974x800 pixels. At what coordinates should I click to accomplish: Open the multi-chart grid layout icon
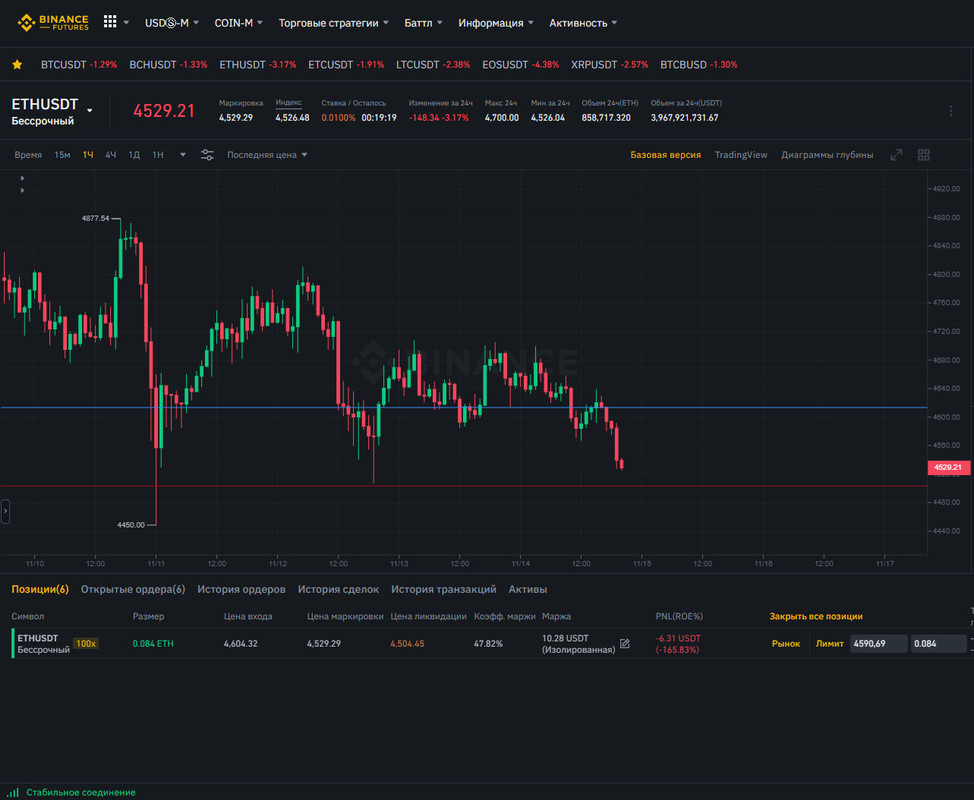pos(924,155)
